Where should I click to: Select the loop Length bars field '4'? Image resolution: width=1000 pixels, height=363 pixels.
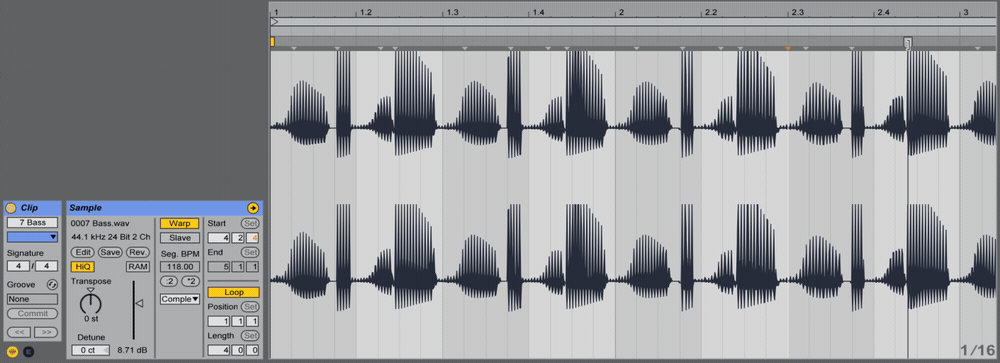220,350
